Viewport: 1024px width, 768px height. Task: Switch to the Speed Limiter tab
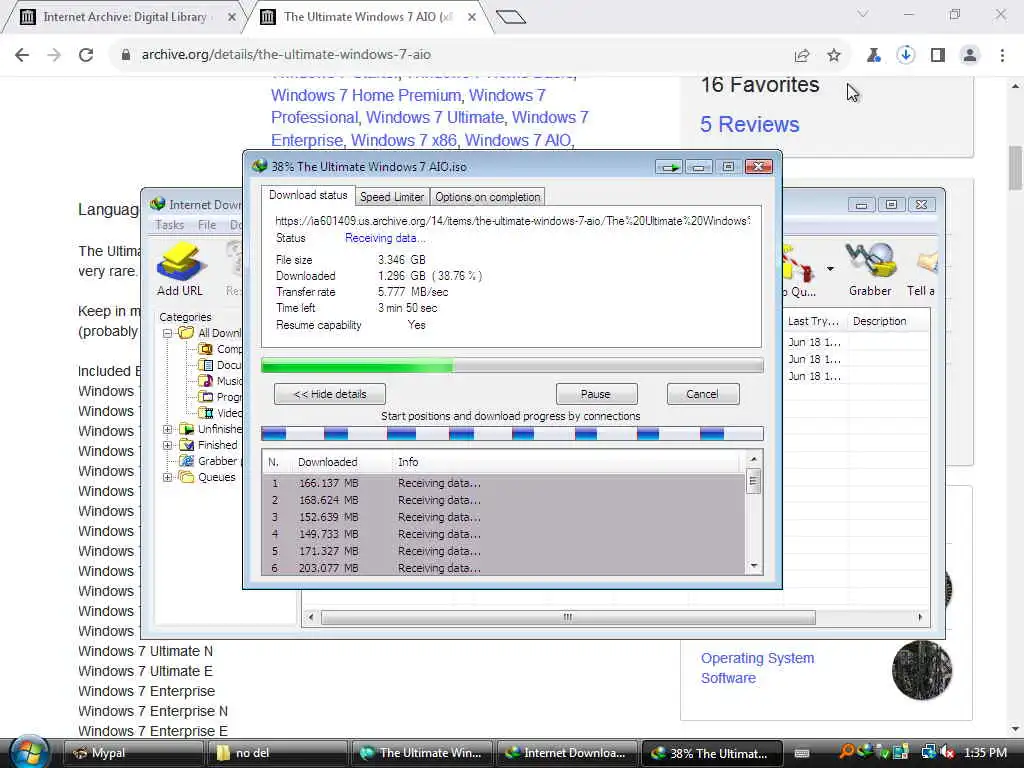click(392, 197)
